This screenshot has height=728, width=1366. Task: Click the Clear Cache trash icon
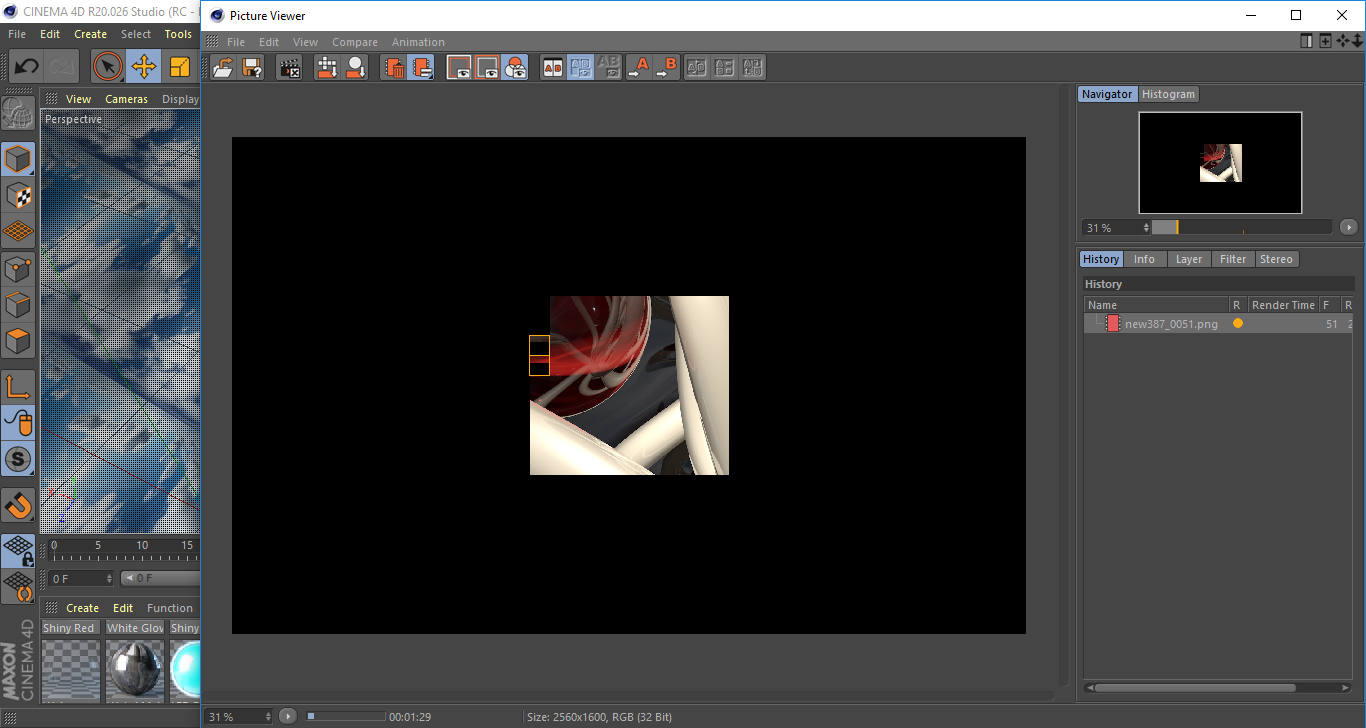click(395, 68)
